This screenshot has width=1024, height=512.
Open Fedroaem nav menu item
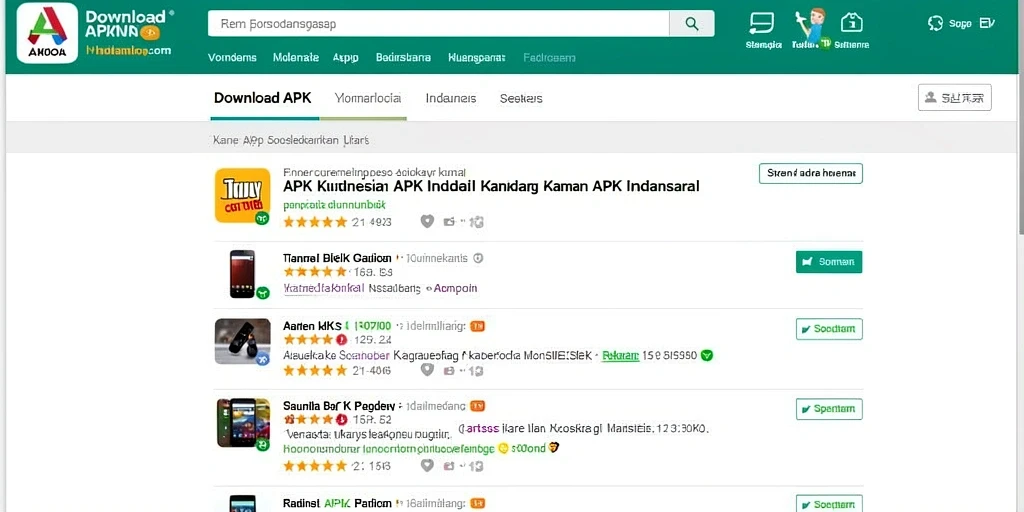pos(549,57)
